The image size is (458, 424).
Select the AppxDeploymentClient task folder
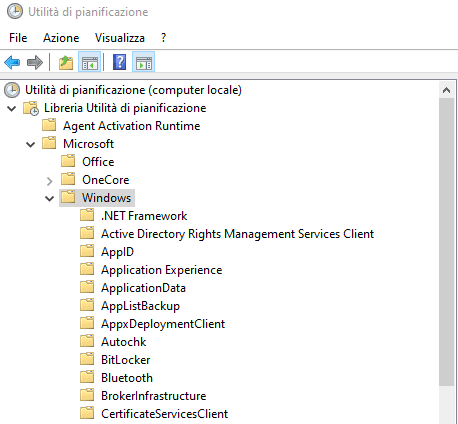click(163, 324)
